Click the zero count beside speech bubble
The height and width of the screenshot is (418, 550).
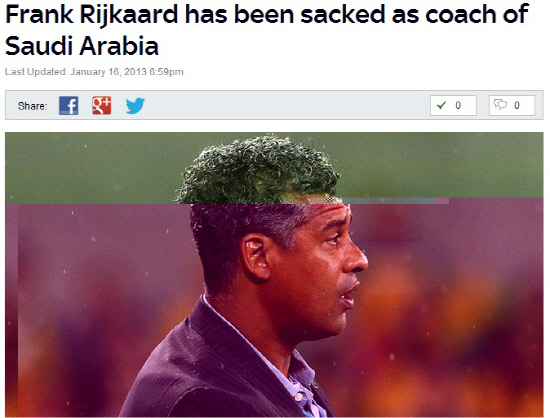[517, 105]
